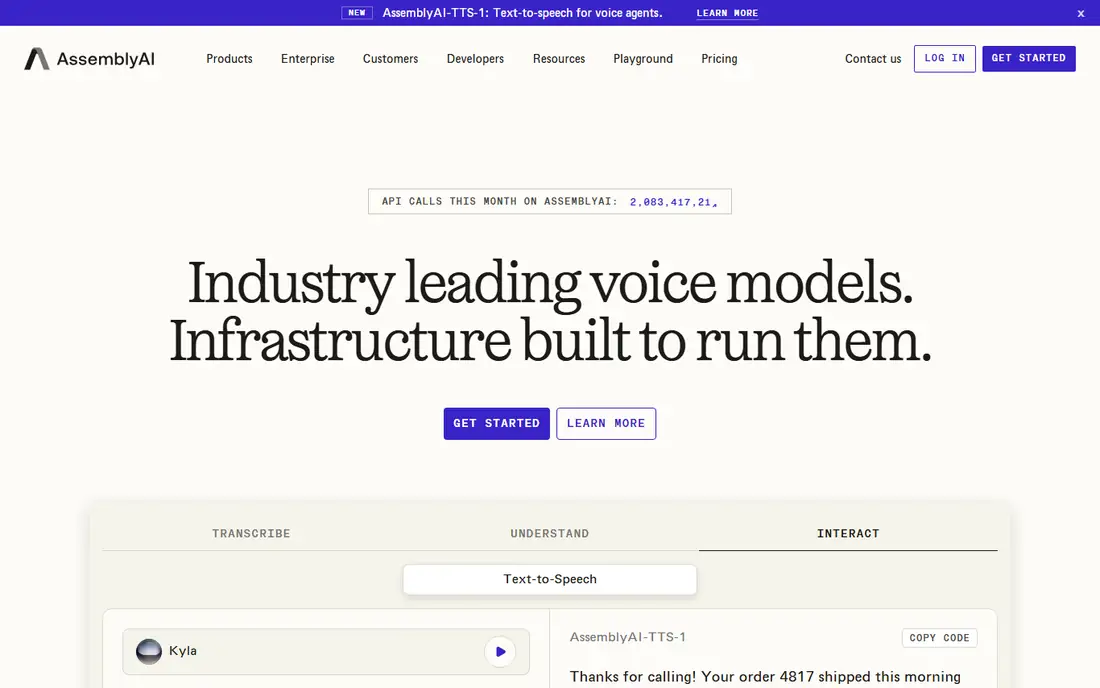1100x688 pixels.
Task: Click the 'Thanks for calling!' sample text
Action: 765,677
